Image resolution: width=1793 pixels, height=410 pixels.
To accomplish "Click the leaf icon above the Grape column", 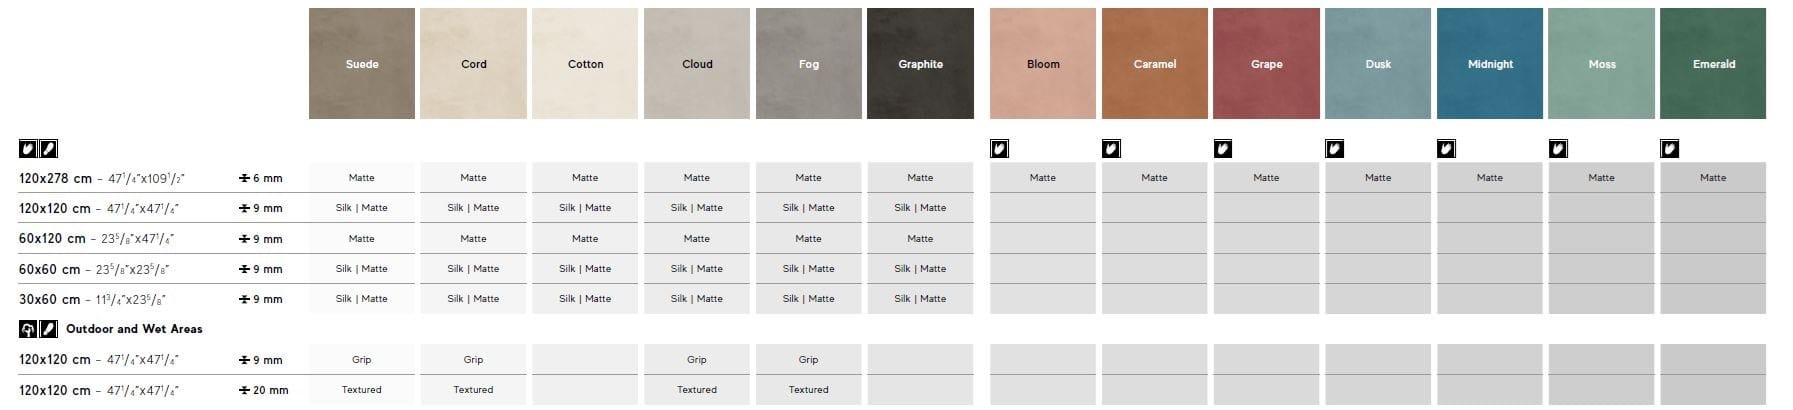I will [x=1222, y=149].
